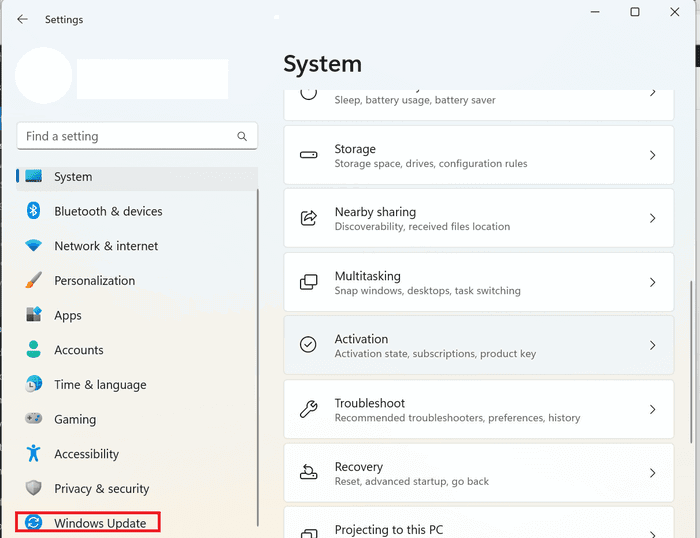Click the Multitasking windows icon
The image size is (700, 538).
tap(308, 282)
